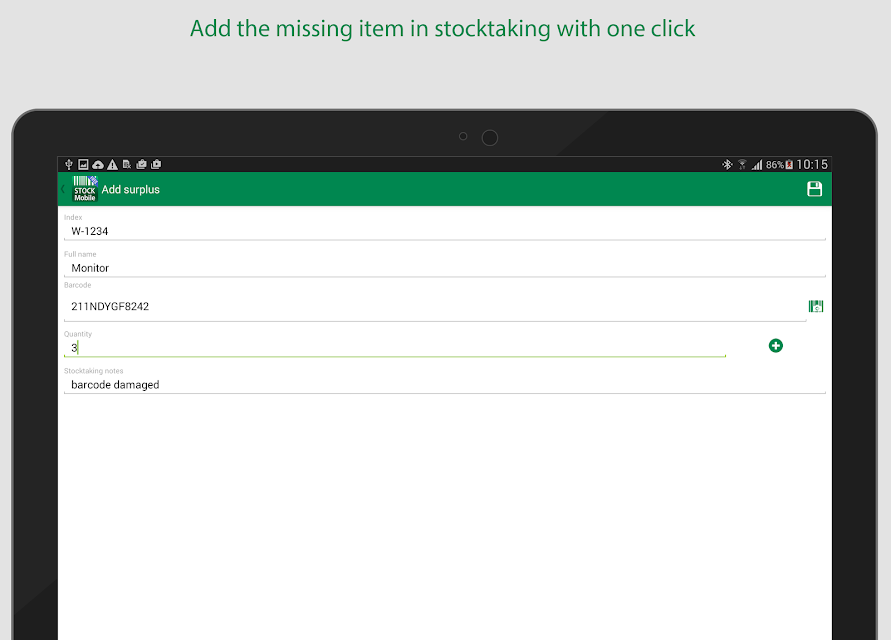
Task: Tap the battery indicator at 86%
Action: point(779,165)
